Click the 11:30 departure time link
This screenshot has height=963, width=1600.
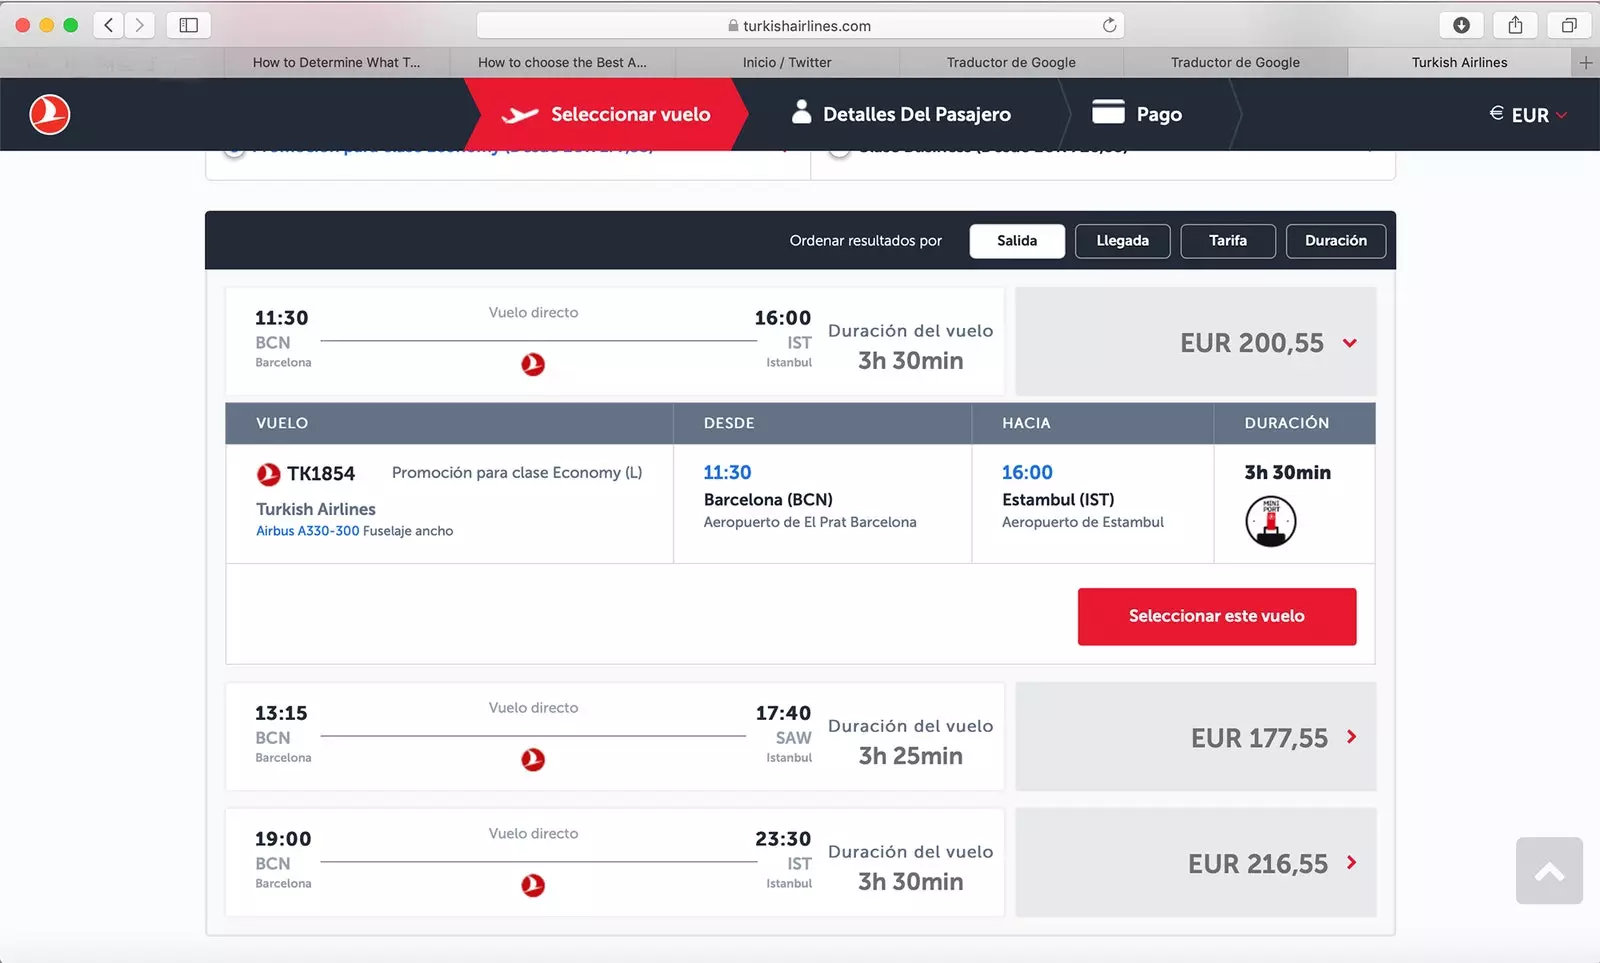[x=727, y=472]
